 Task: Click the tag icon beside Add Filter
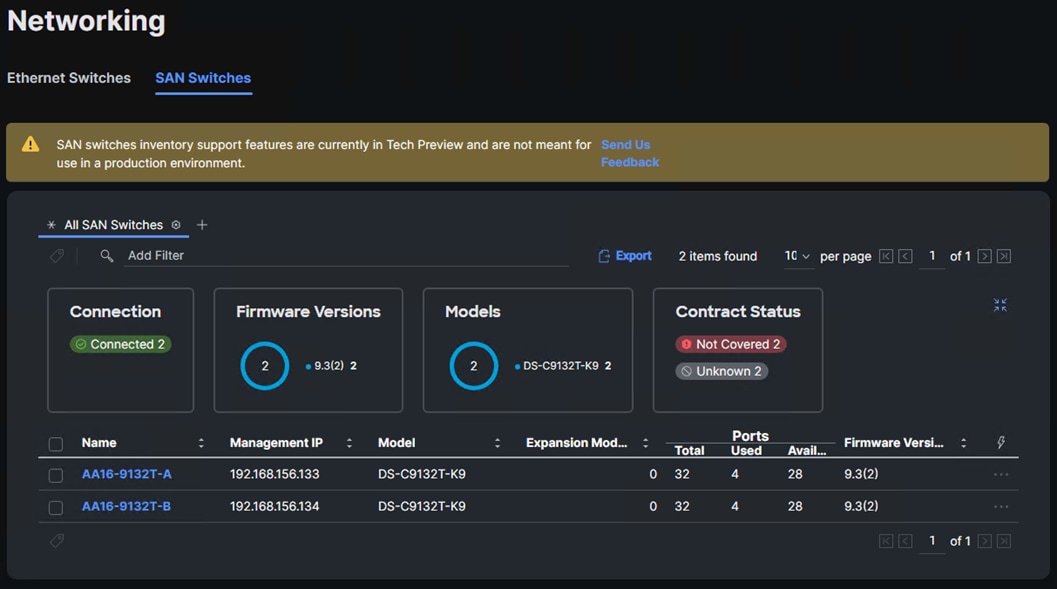click(x=57, y=256)
